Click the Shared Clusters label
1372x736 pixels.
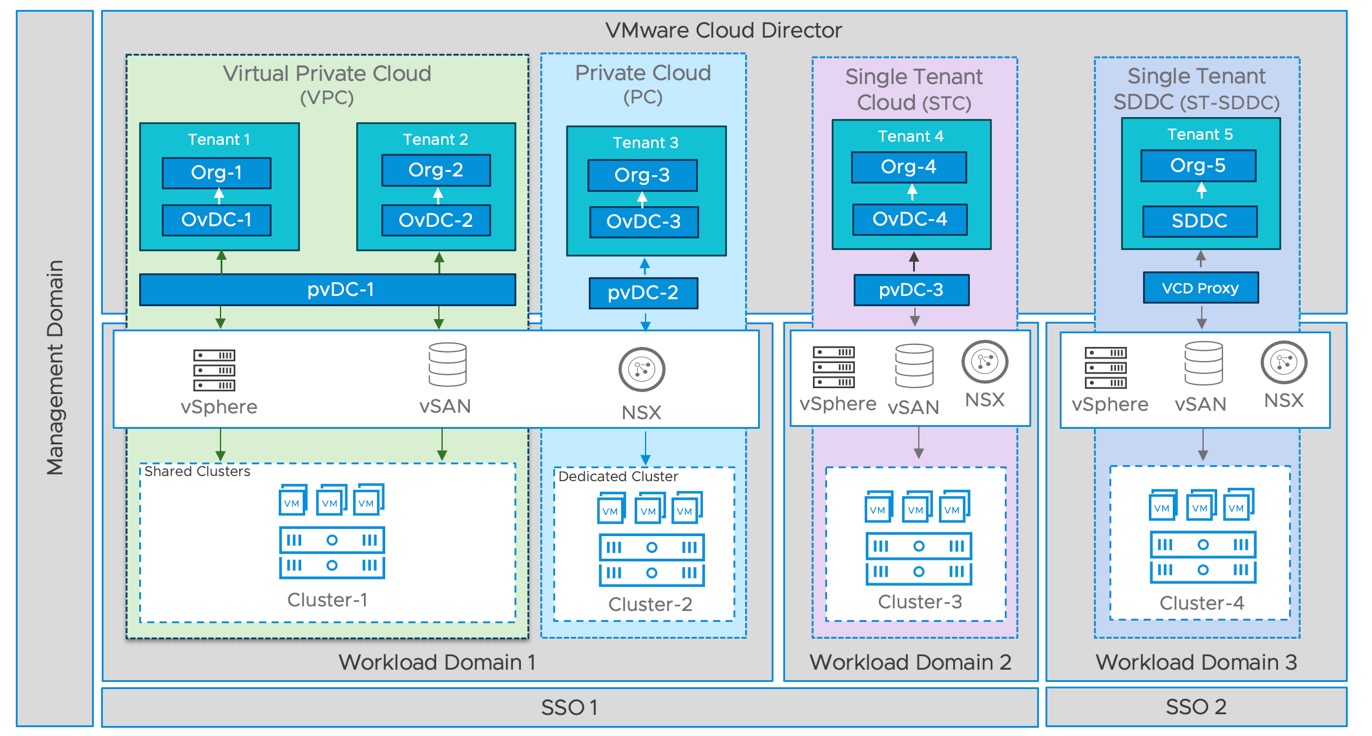click(197, 471)
